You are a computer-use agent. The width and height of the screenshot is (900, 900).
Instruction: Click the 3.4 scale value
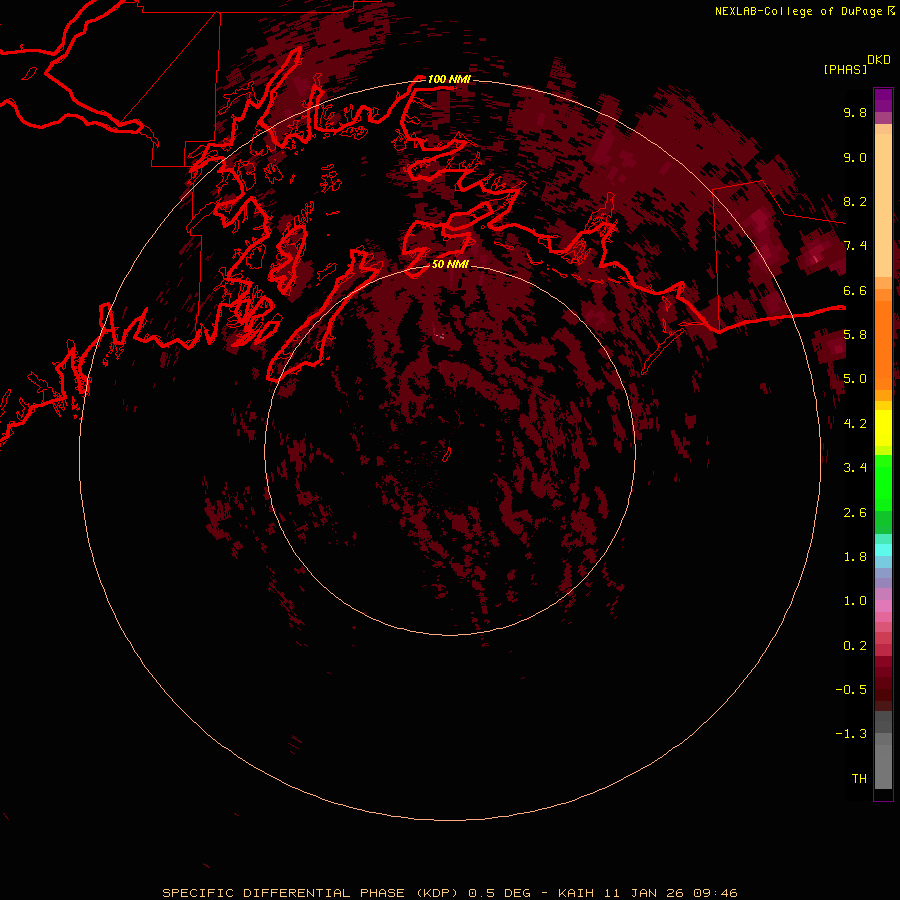coord(855,468)
